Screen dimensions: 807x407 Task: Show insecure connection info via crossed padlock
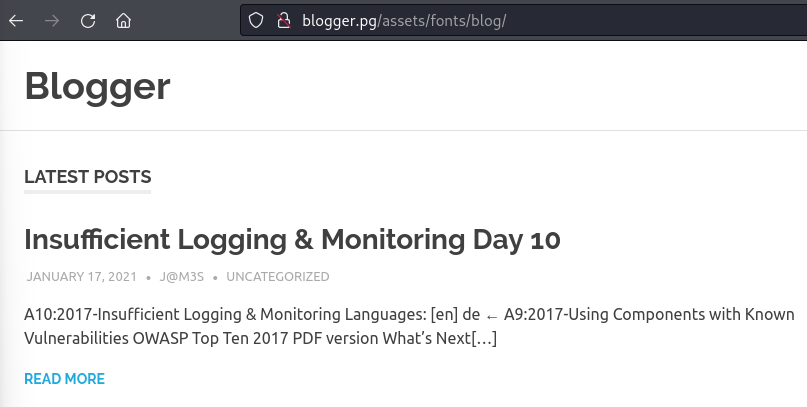pyautogui.click(x=284, y=21)
